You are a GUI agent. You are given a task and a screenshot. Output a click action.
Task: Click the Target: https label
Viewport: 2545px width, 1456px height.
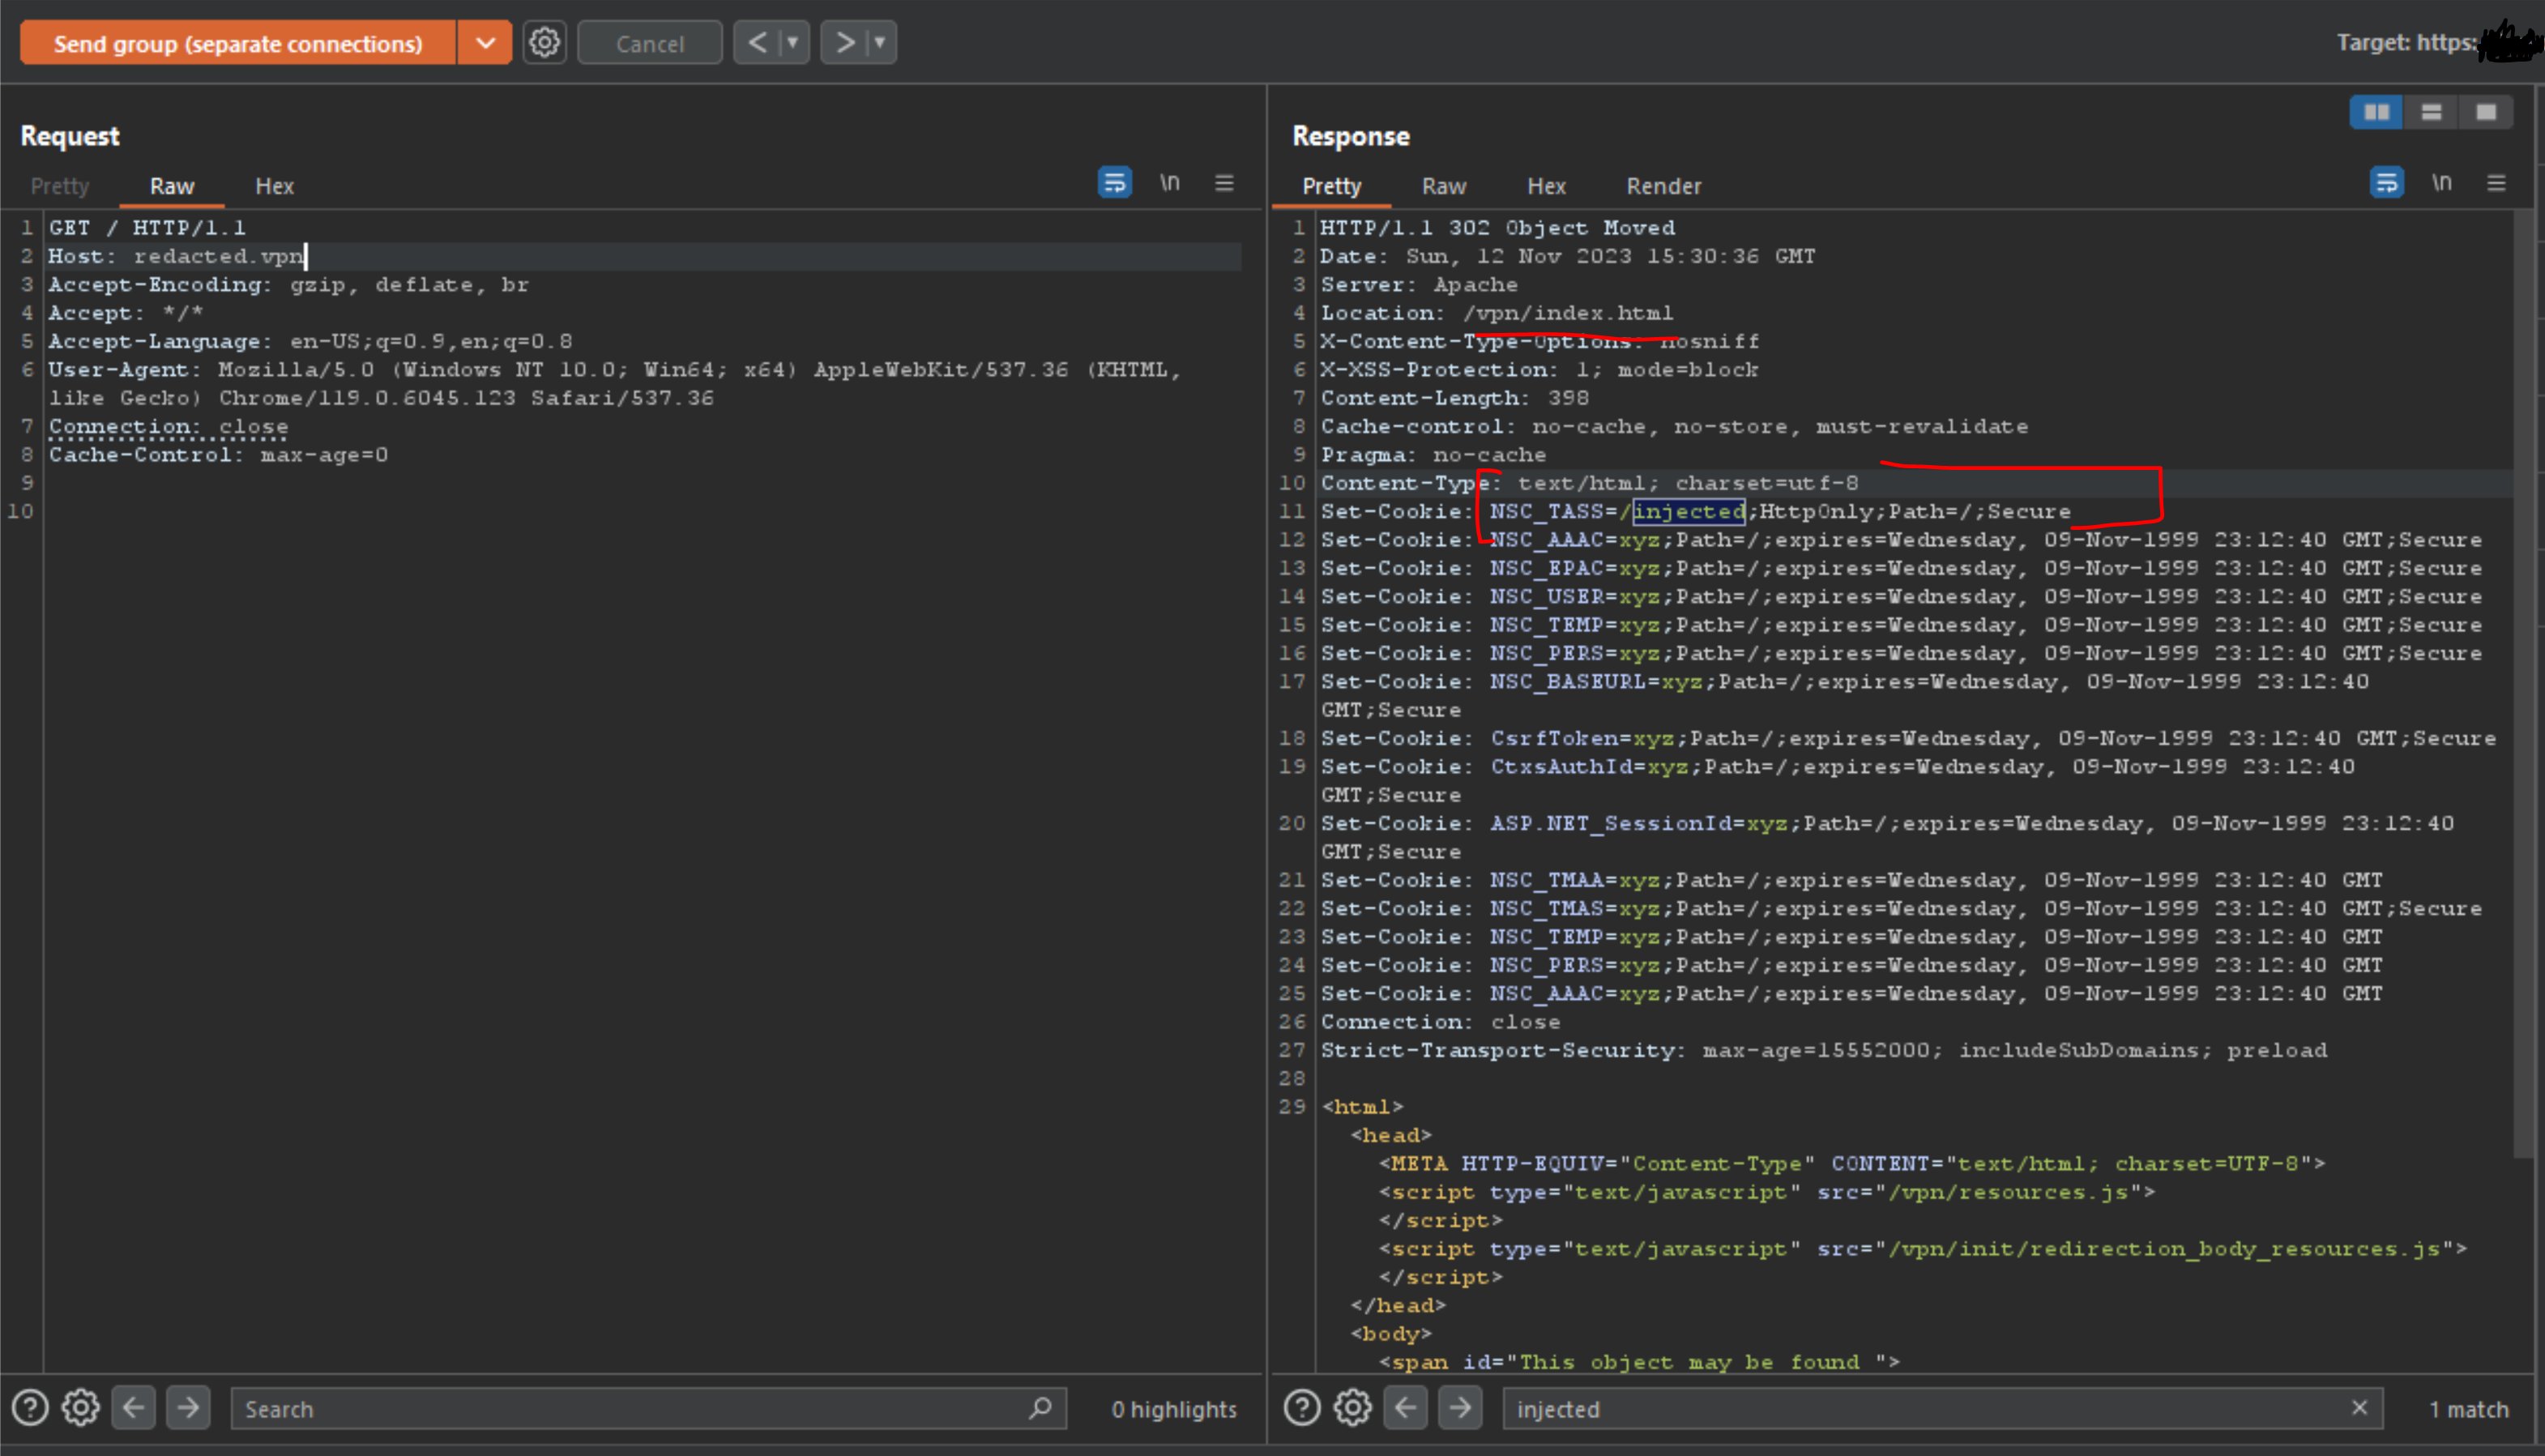click(x=2407, y=42)
